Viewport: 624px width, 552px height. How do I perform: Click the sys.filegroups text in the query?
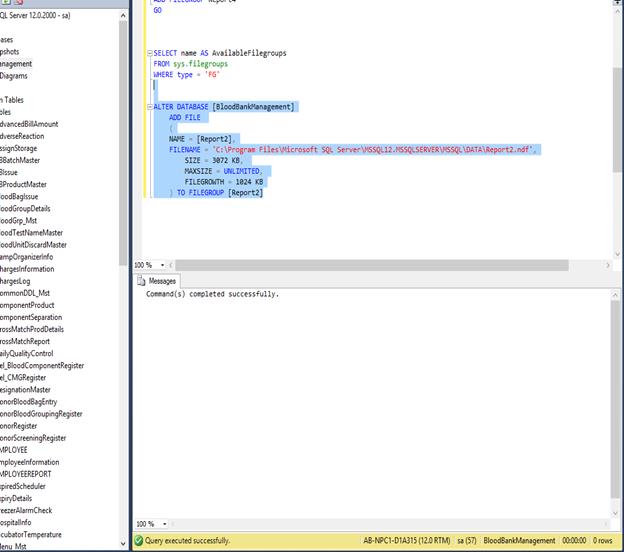pos(200,64)
